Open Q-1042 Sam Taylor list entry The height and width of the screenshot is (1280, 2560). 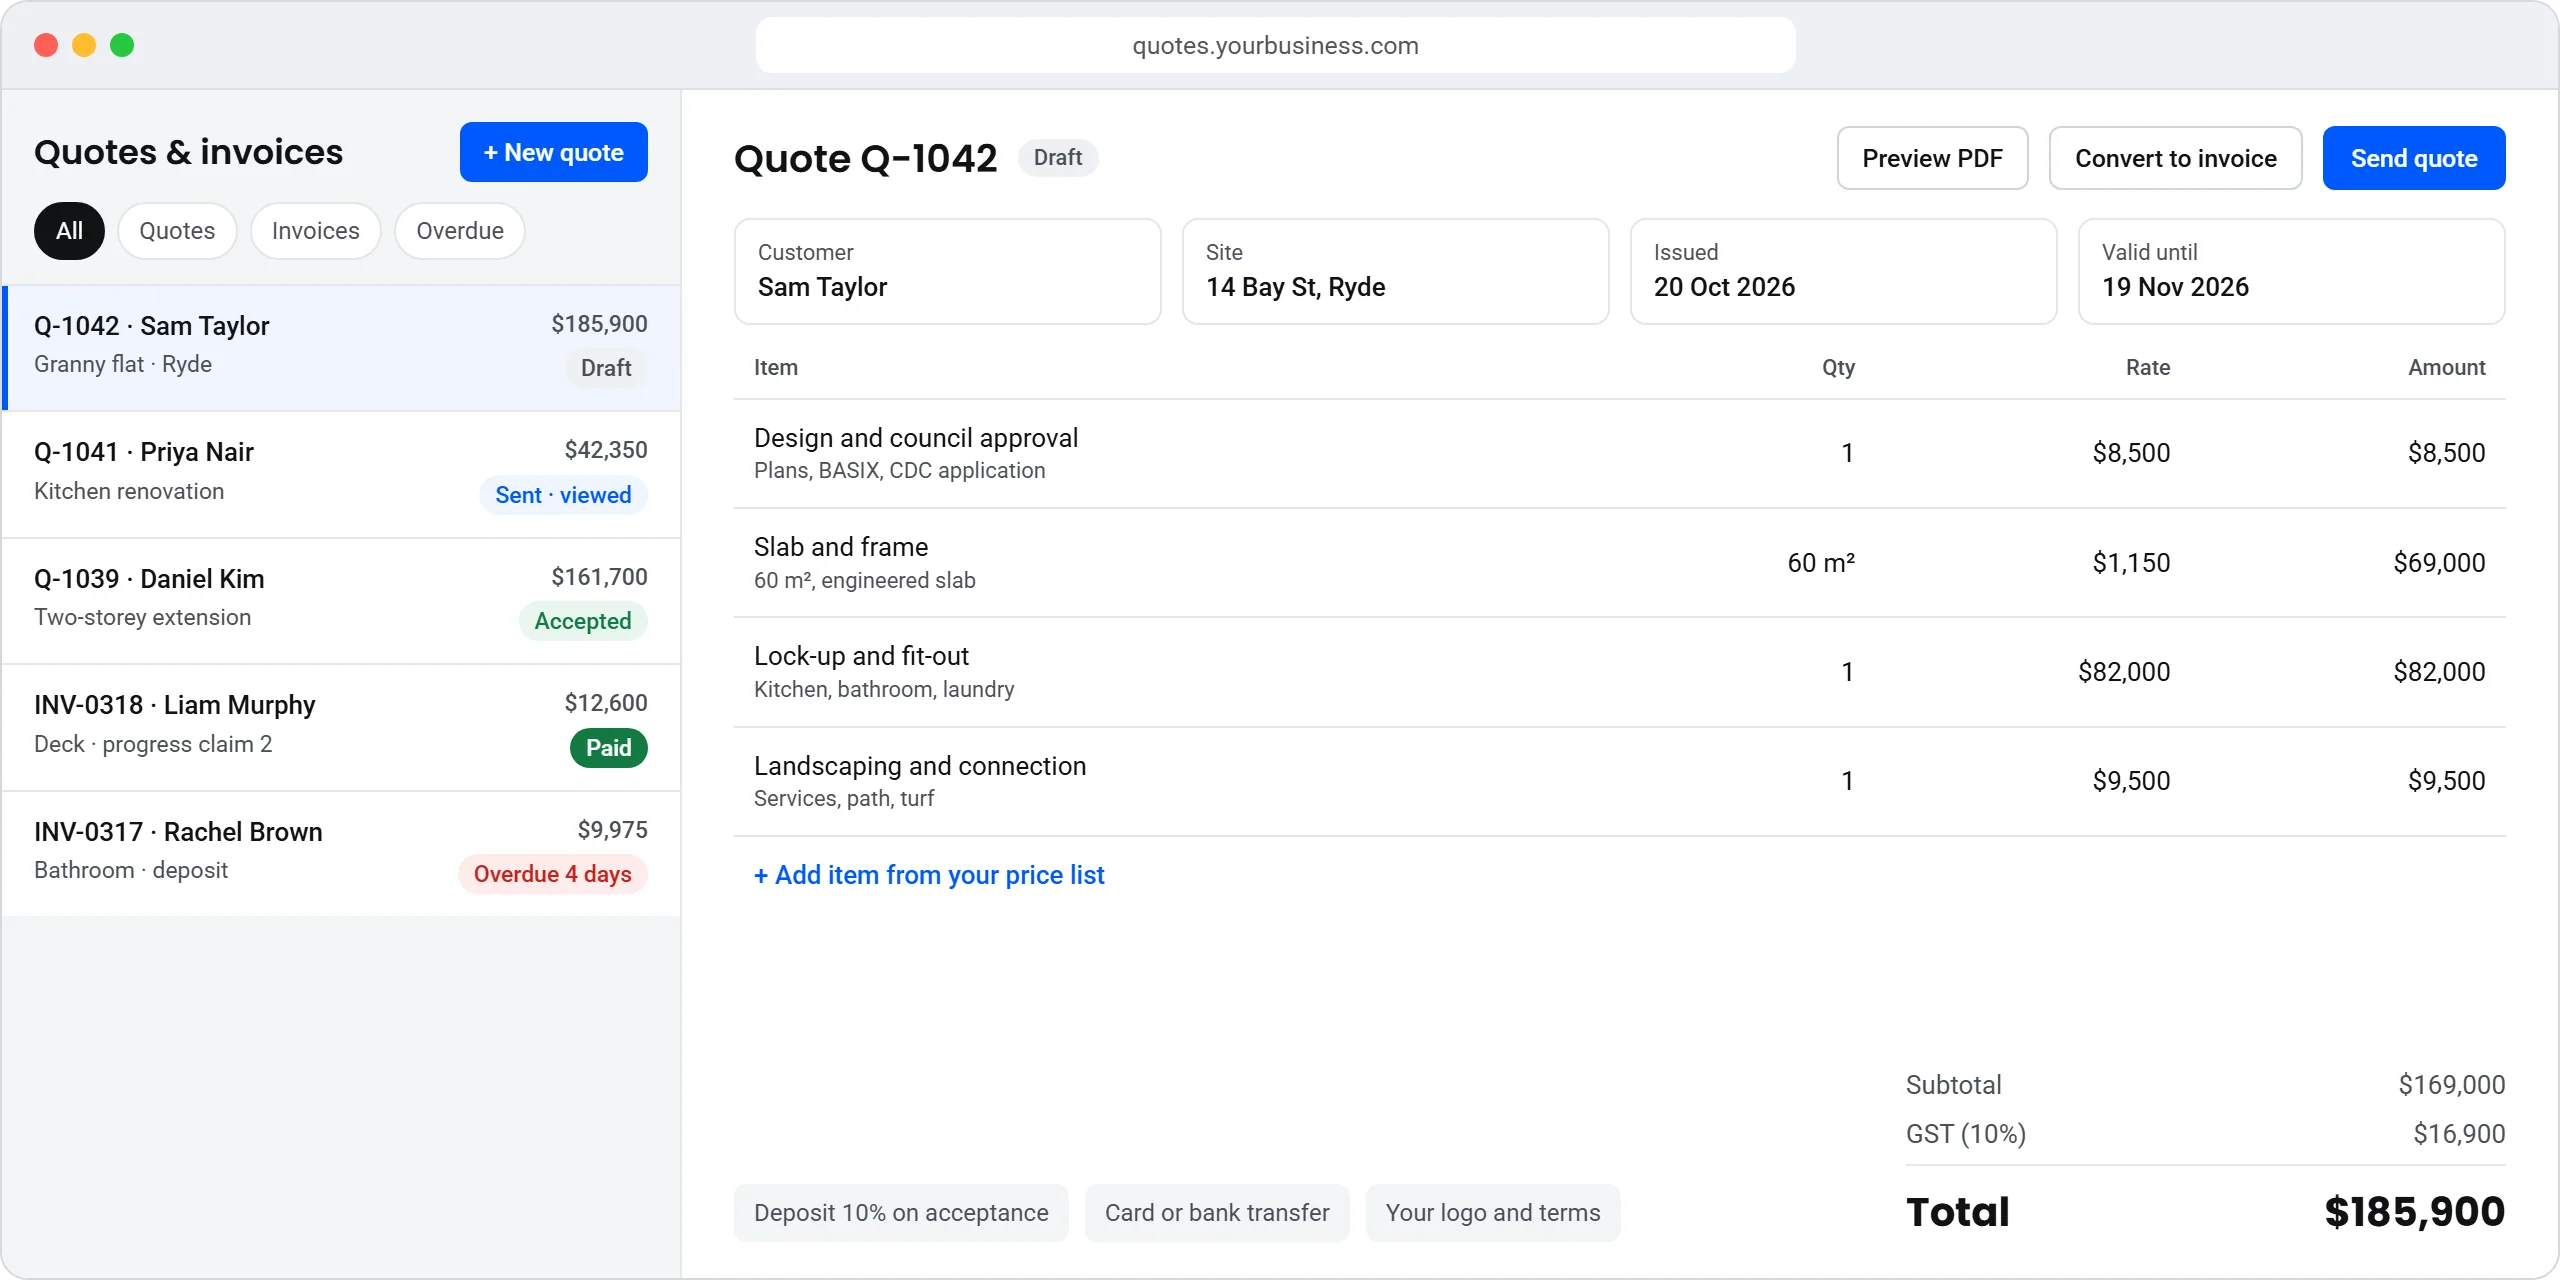point(341,347)
